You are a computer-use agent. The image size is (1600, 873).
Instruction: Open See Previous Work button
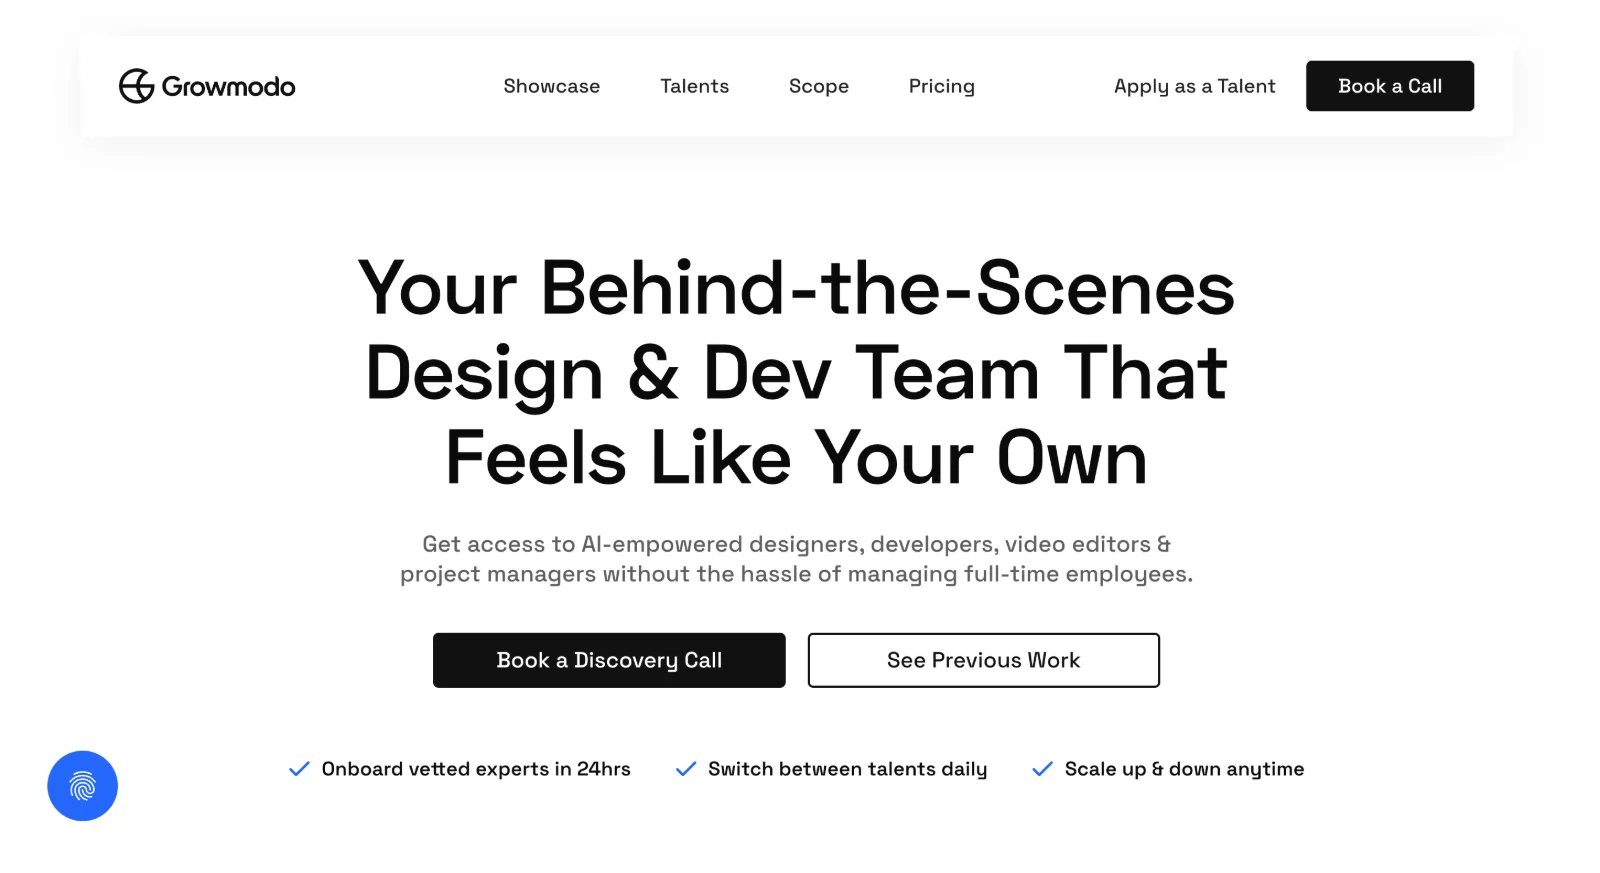(983, 660)
